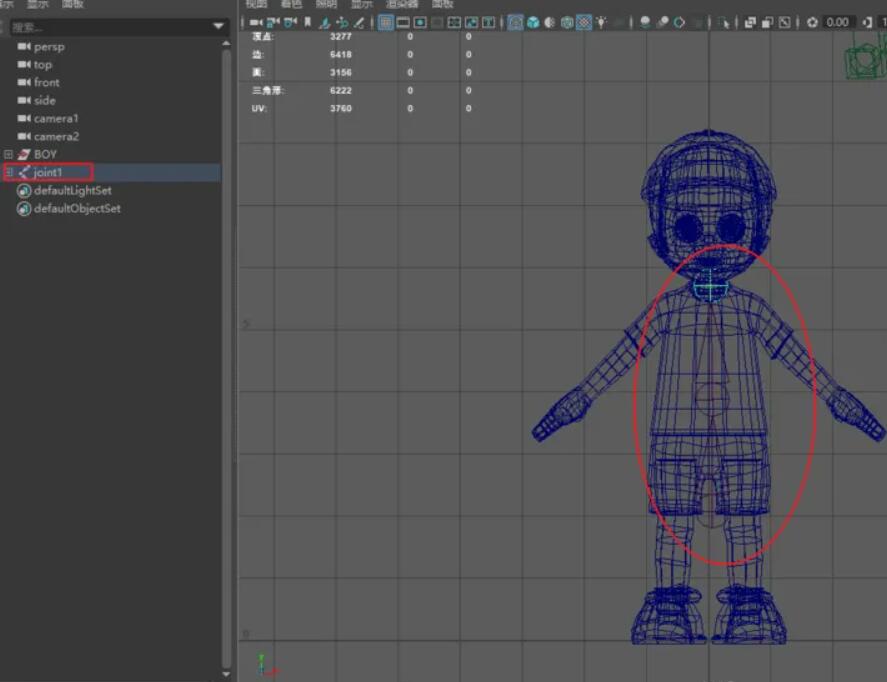Open the 渲染器 renderer menu
This screenshot has width=887, height=682.
pos(401,5)
